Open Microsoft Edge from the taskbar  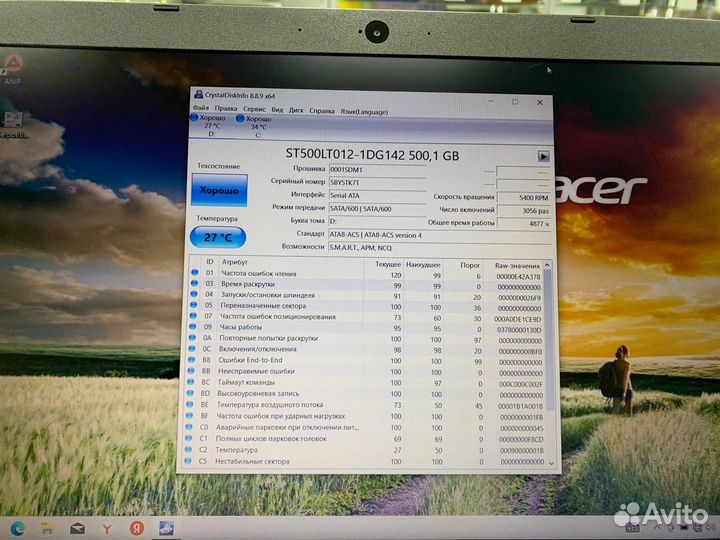pyautogui.click(x=17, y=528)
